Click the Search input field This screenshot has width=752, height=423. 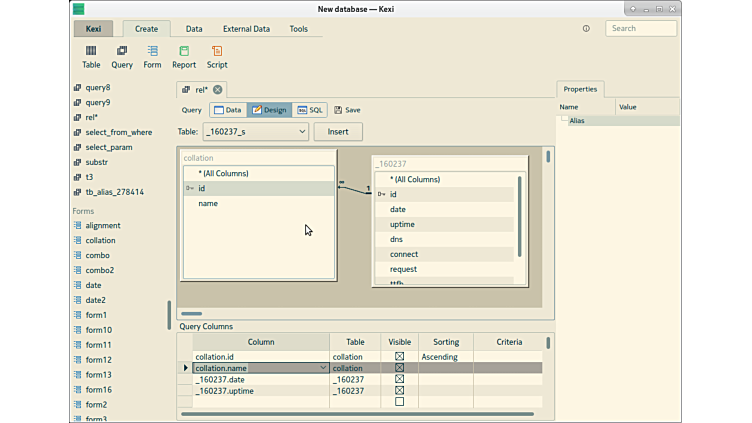[x=641, y=29]
